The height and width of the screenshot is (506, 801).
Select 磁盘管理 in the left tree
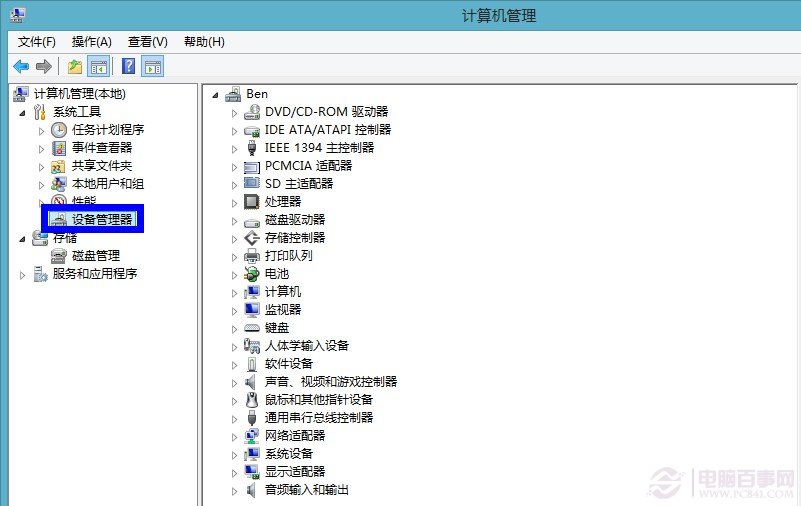point(95,256)
